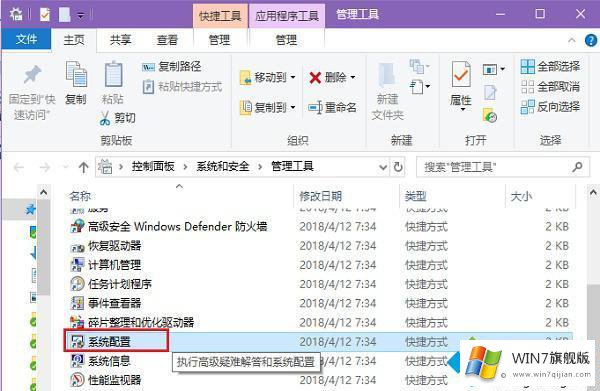Click quick access new folder icon

(65, 15)
